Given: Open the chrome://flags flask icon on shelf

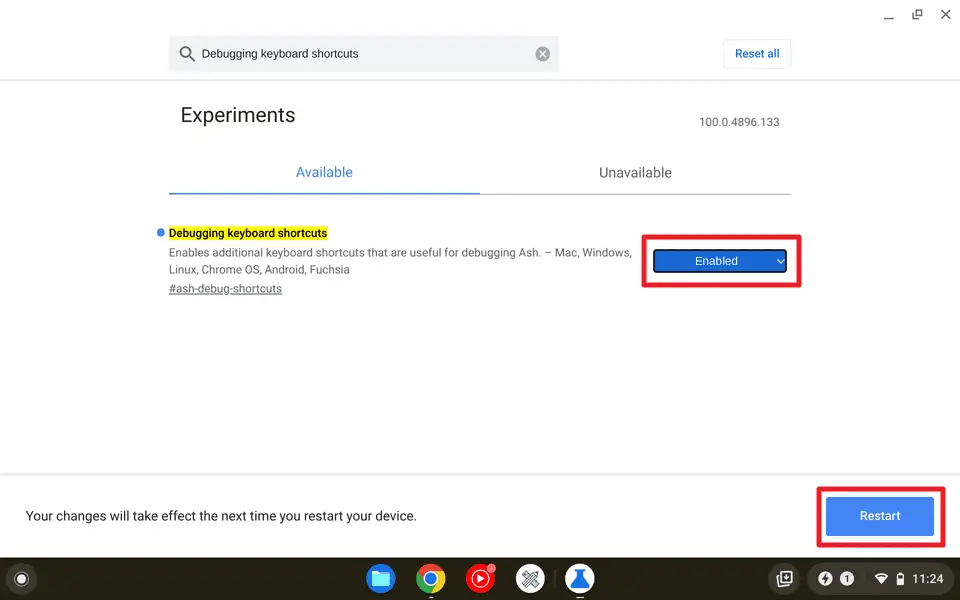Looking at the screenshot, I should coord(580,579).
